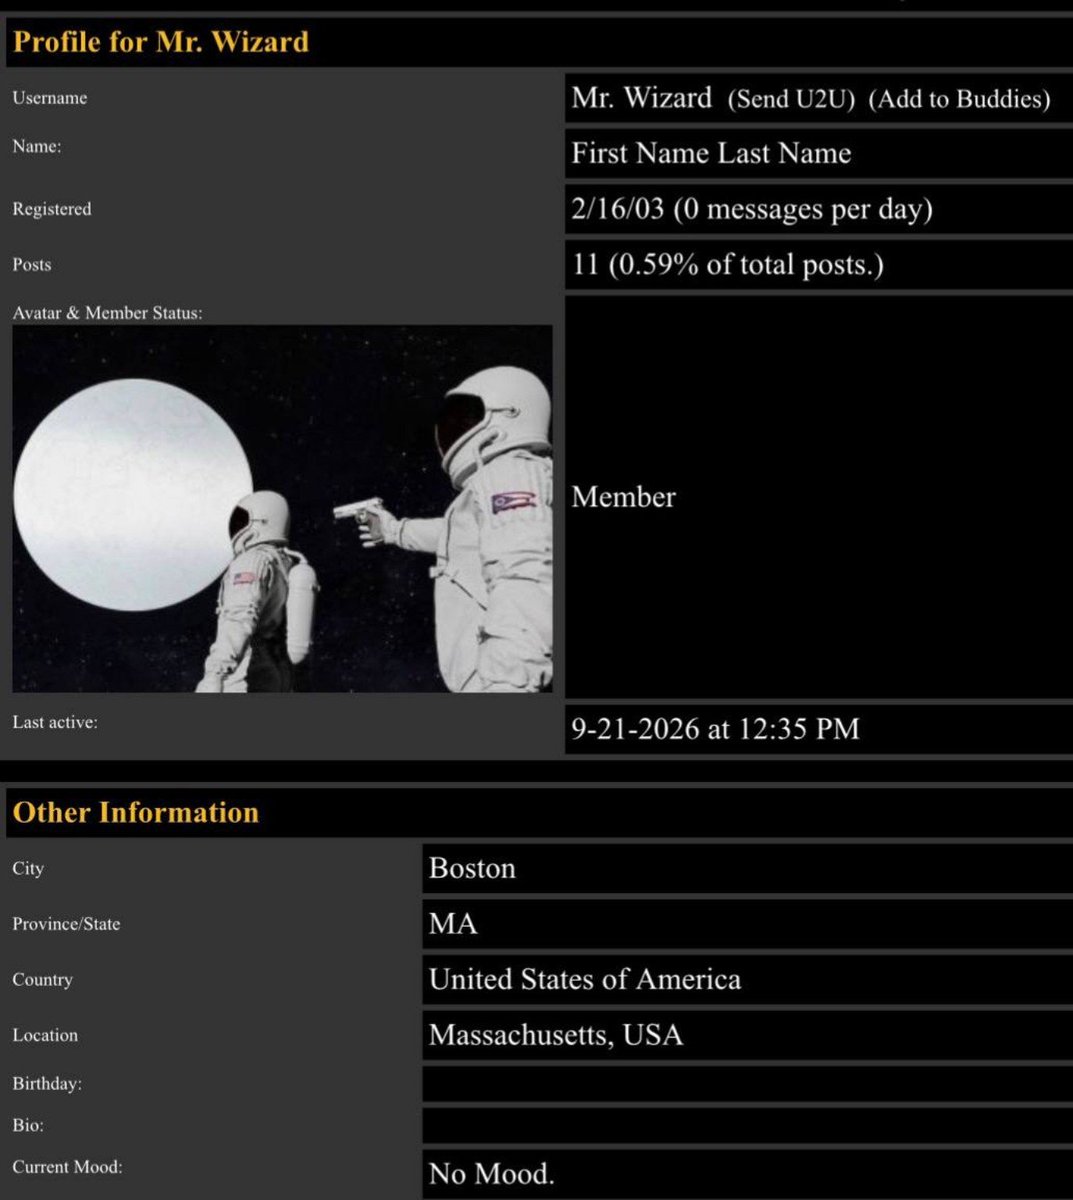Select the username value Mr. Wizard
This screenshot has height=1200, width=1073.
(x=642, y=98)
